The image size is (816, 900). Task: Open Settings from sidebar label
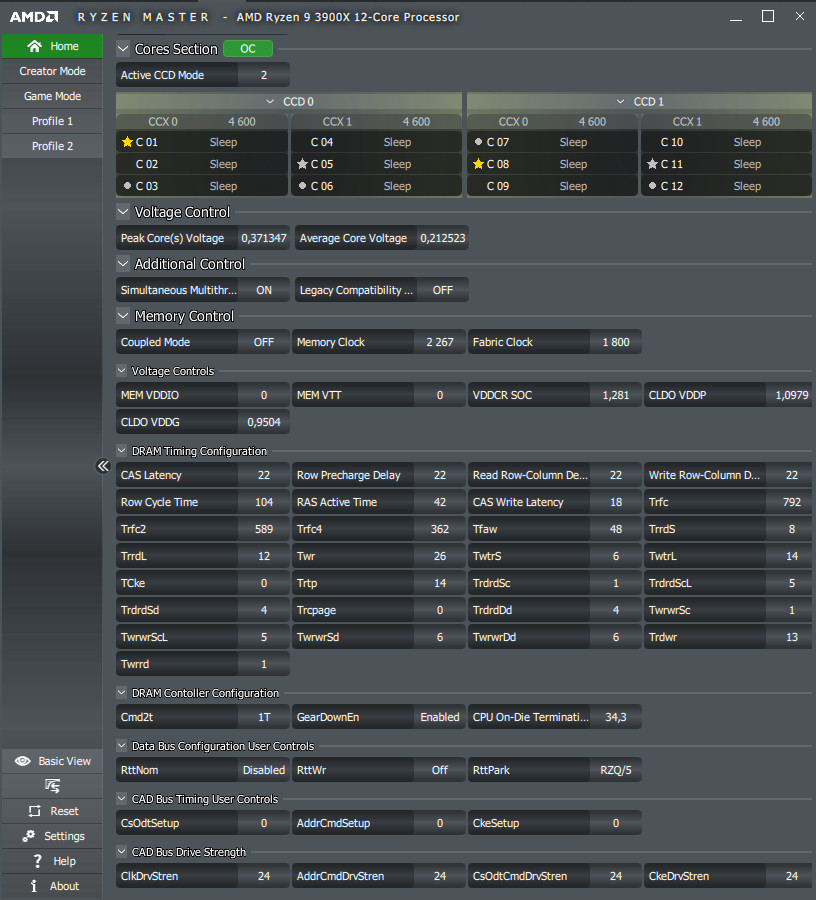[64, 836]
